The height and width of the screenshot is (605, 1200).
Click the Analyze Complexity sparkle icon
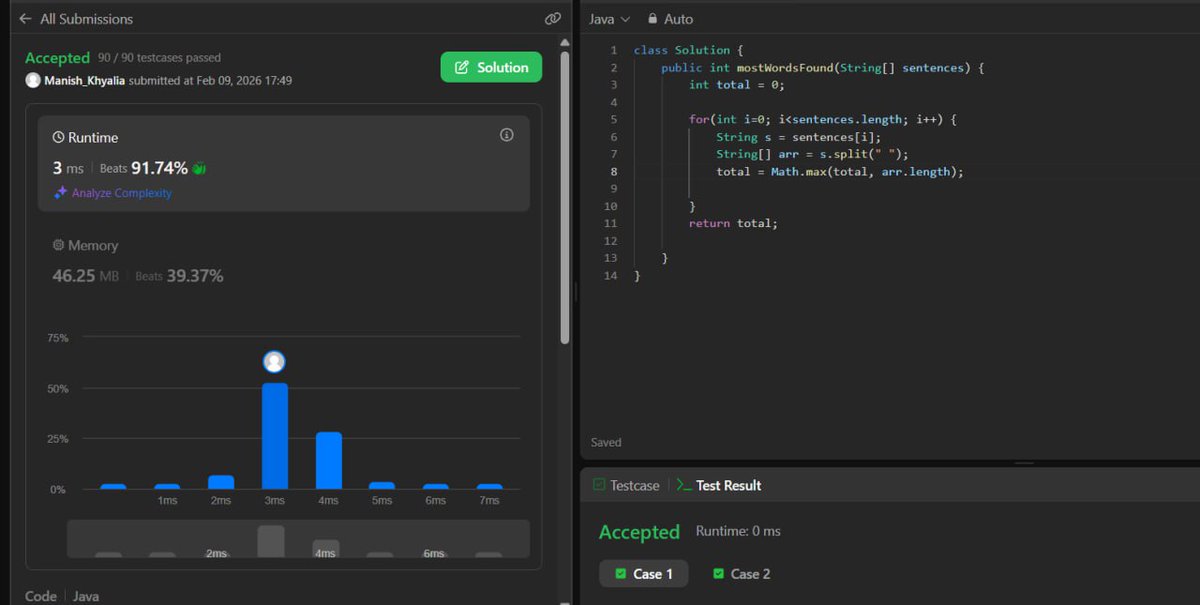[60, 193]
